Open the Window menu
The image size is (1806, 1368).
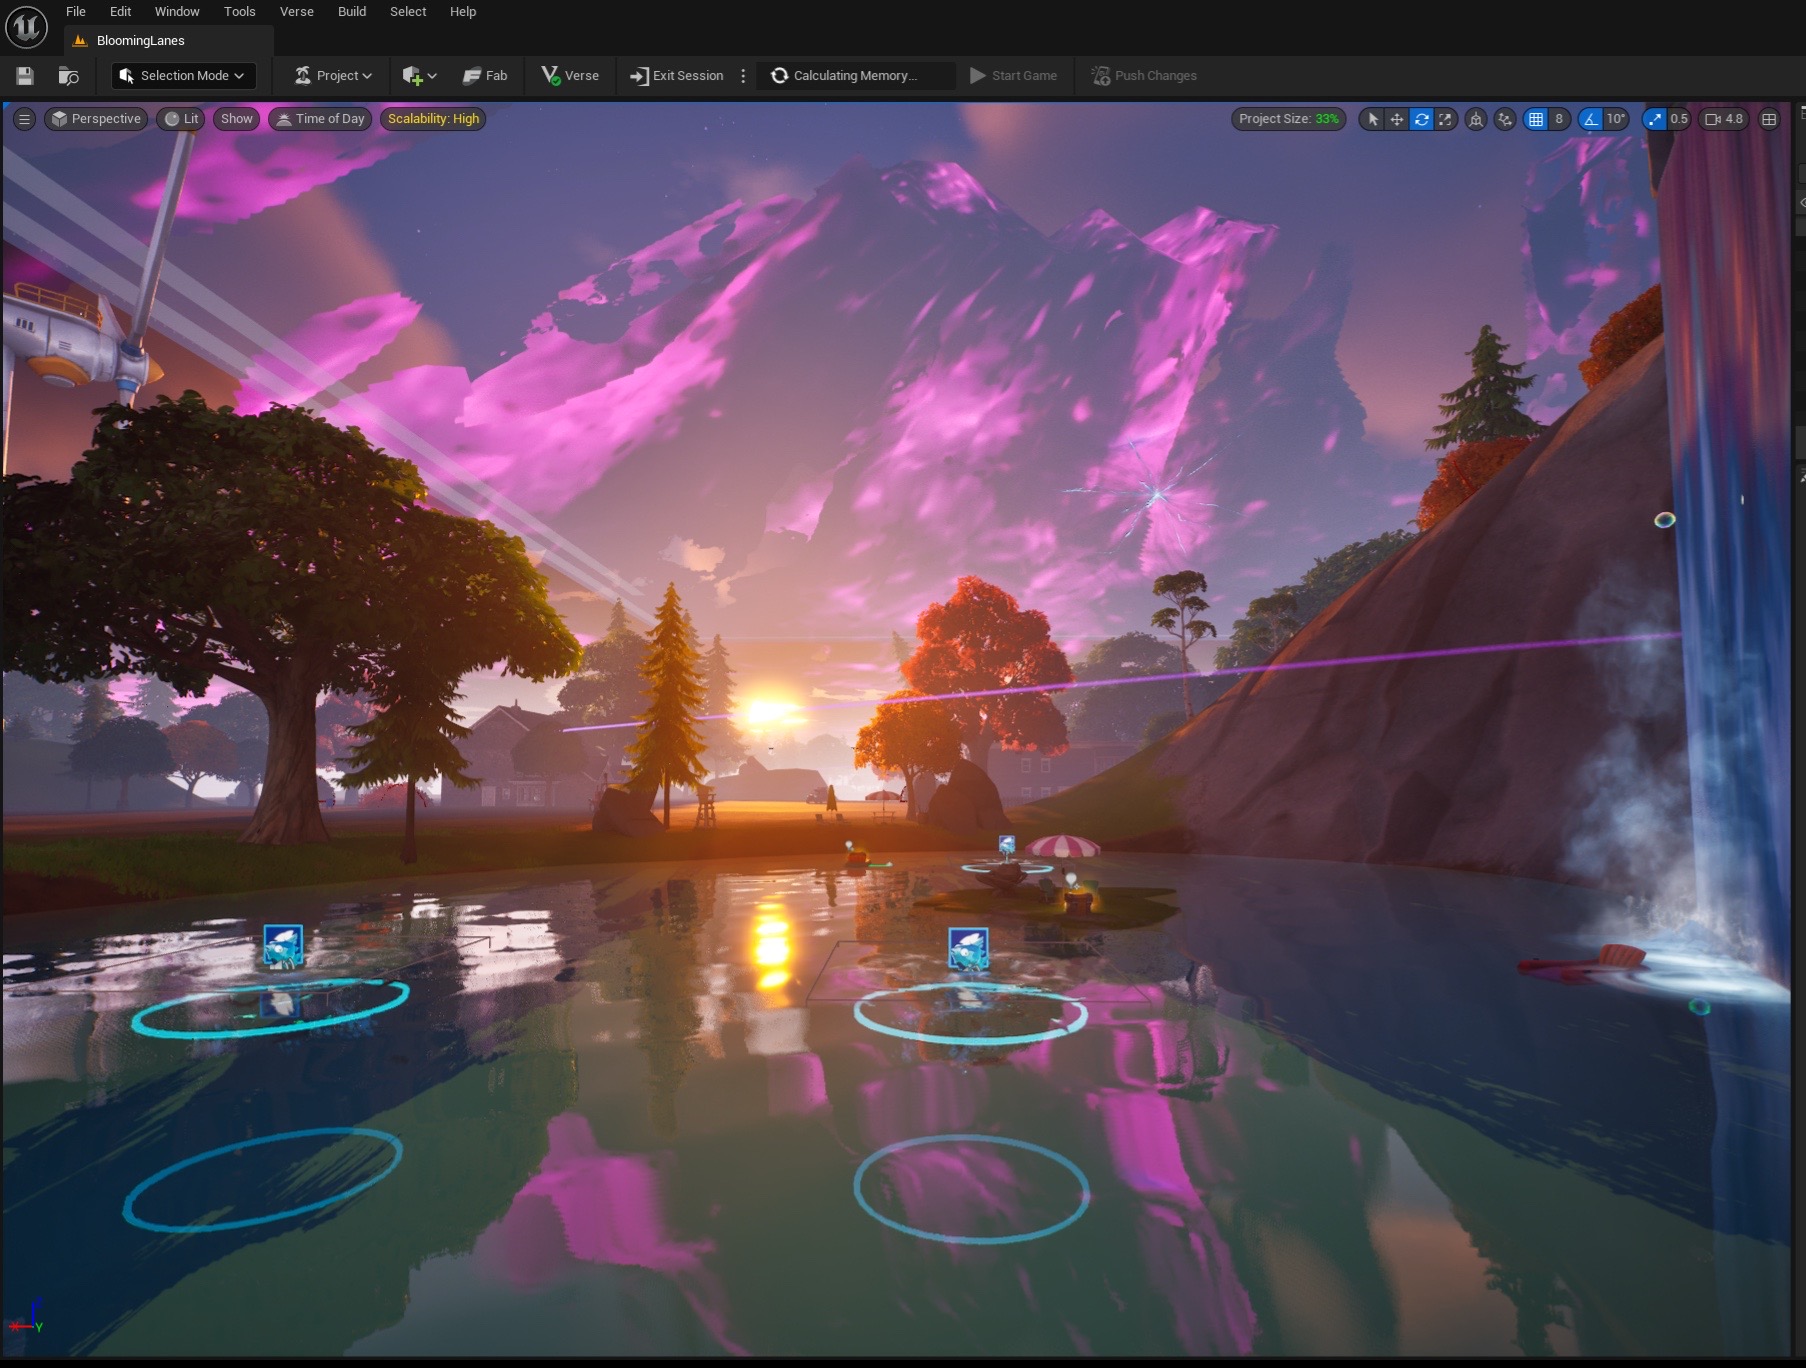177,12
